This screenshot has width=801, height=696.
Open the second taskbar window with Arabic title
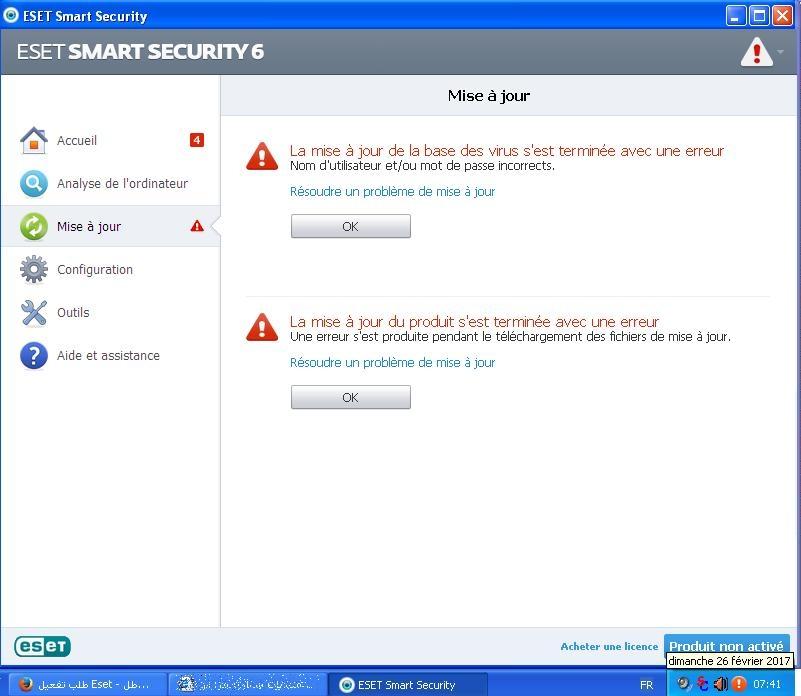(x=247, y=684)
